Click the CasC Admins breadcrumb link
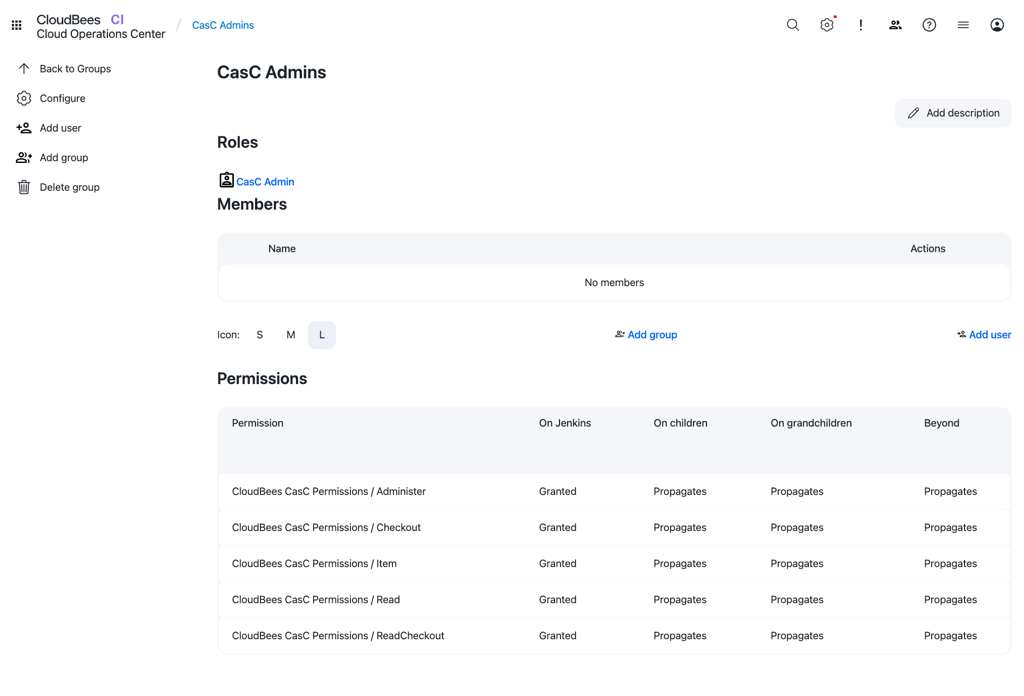The width and height of the screenshot is (1024, 696). click(223, 25)
